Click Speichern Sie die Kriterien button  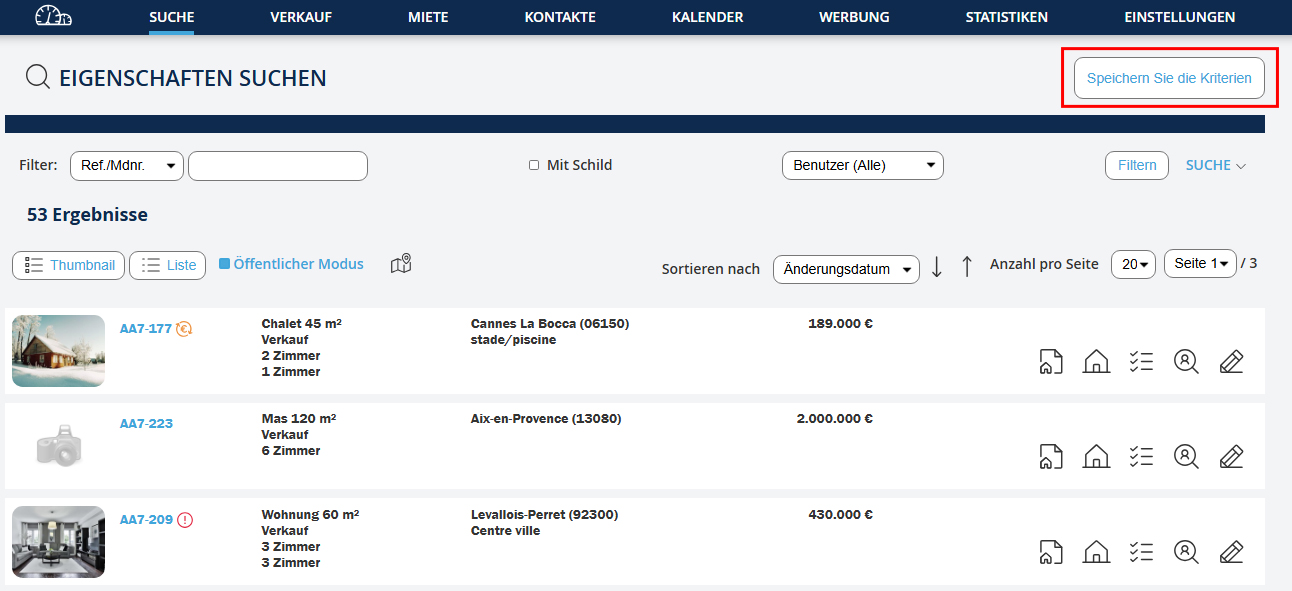(x=1169, y=78)
